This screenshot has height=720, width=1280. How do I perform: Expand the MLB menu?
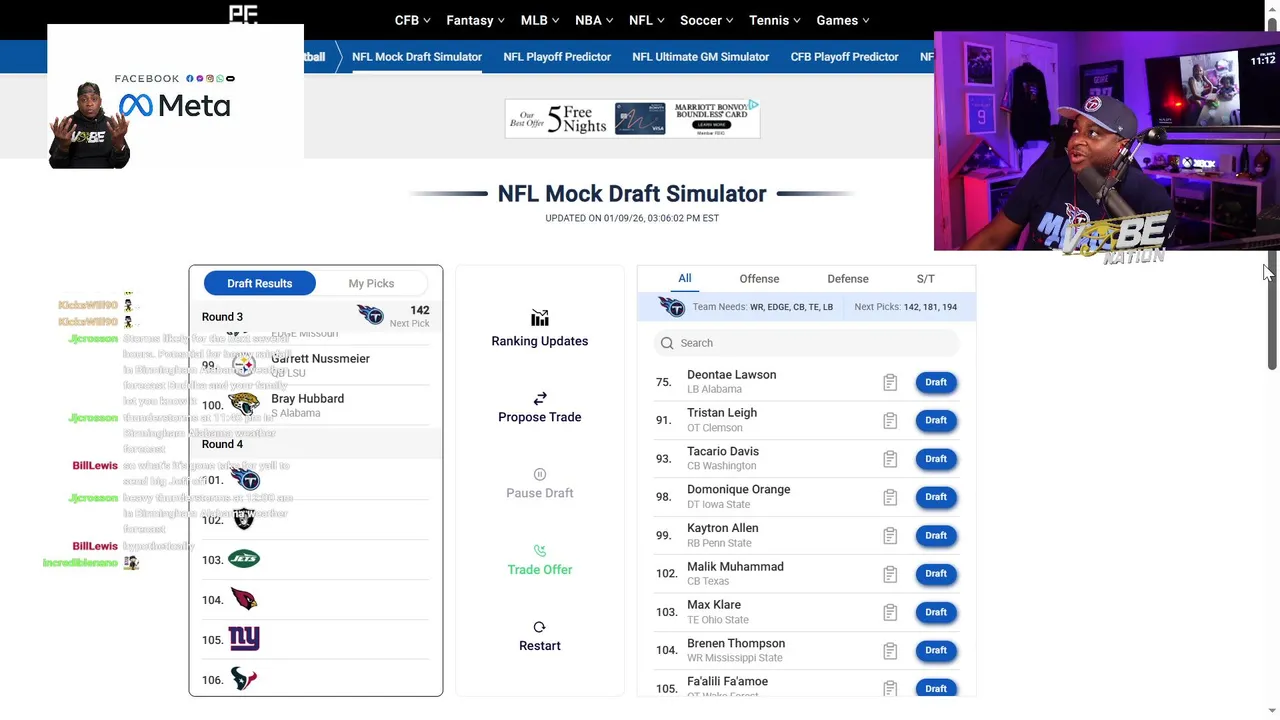click(x=541, y=20)
